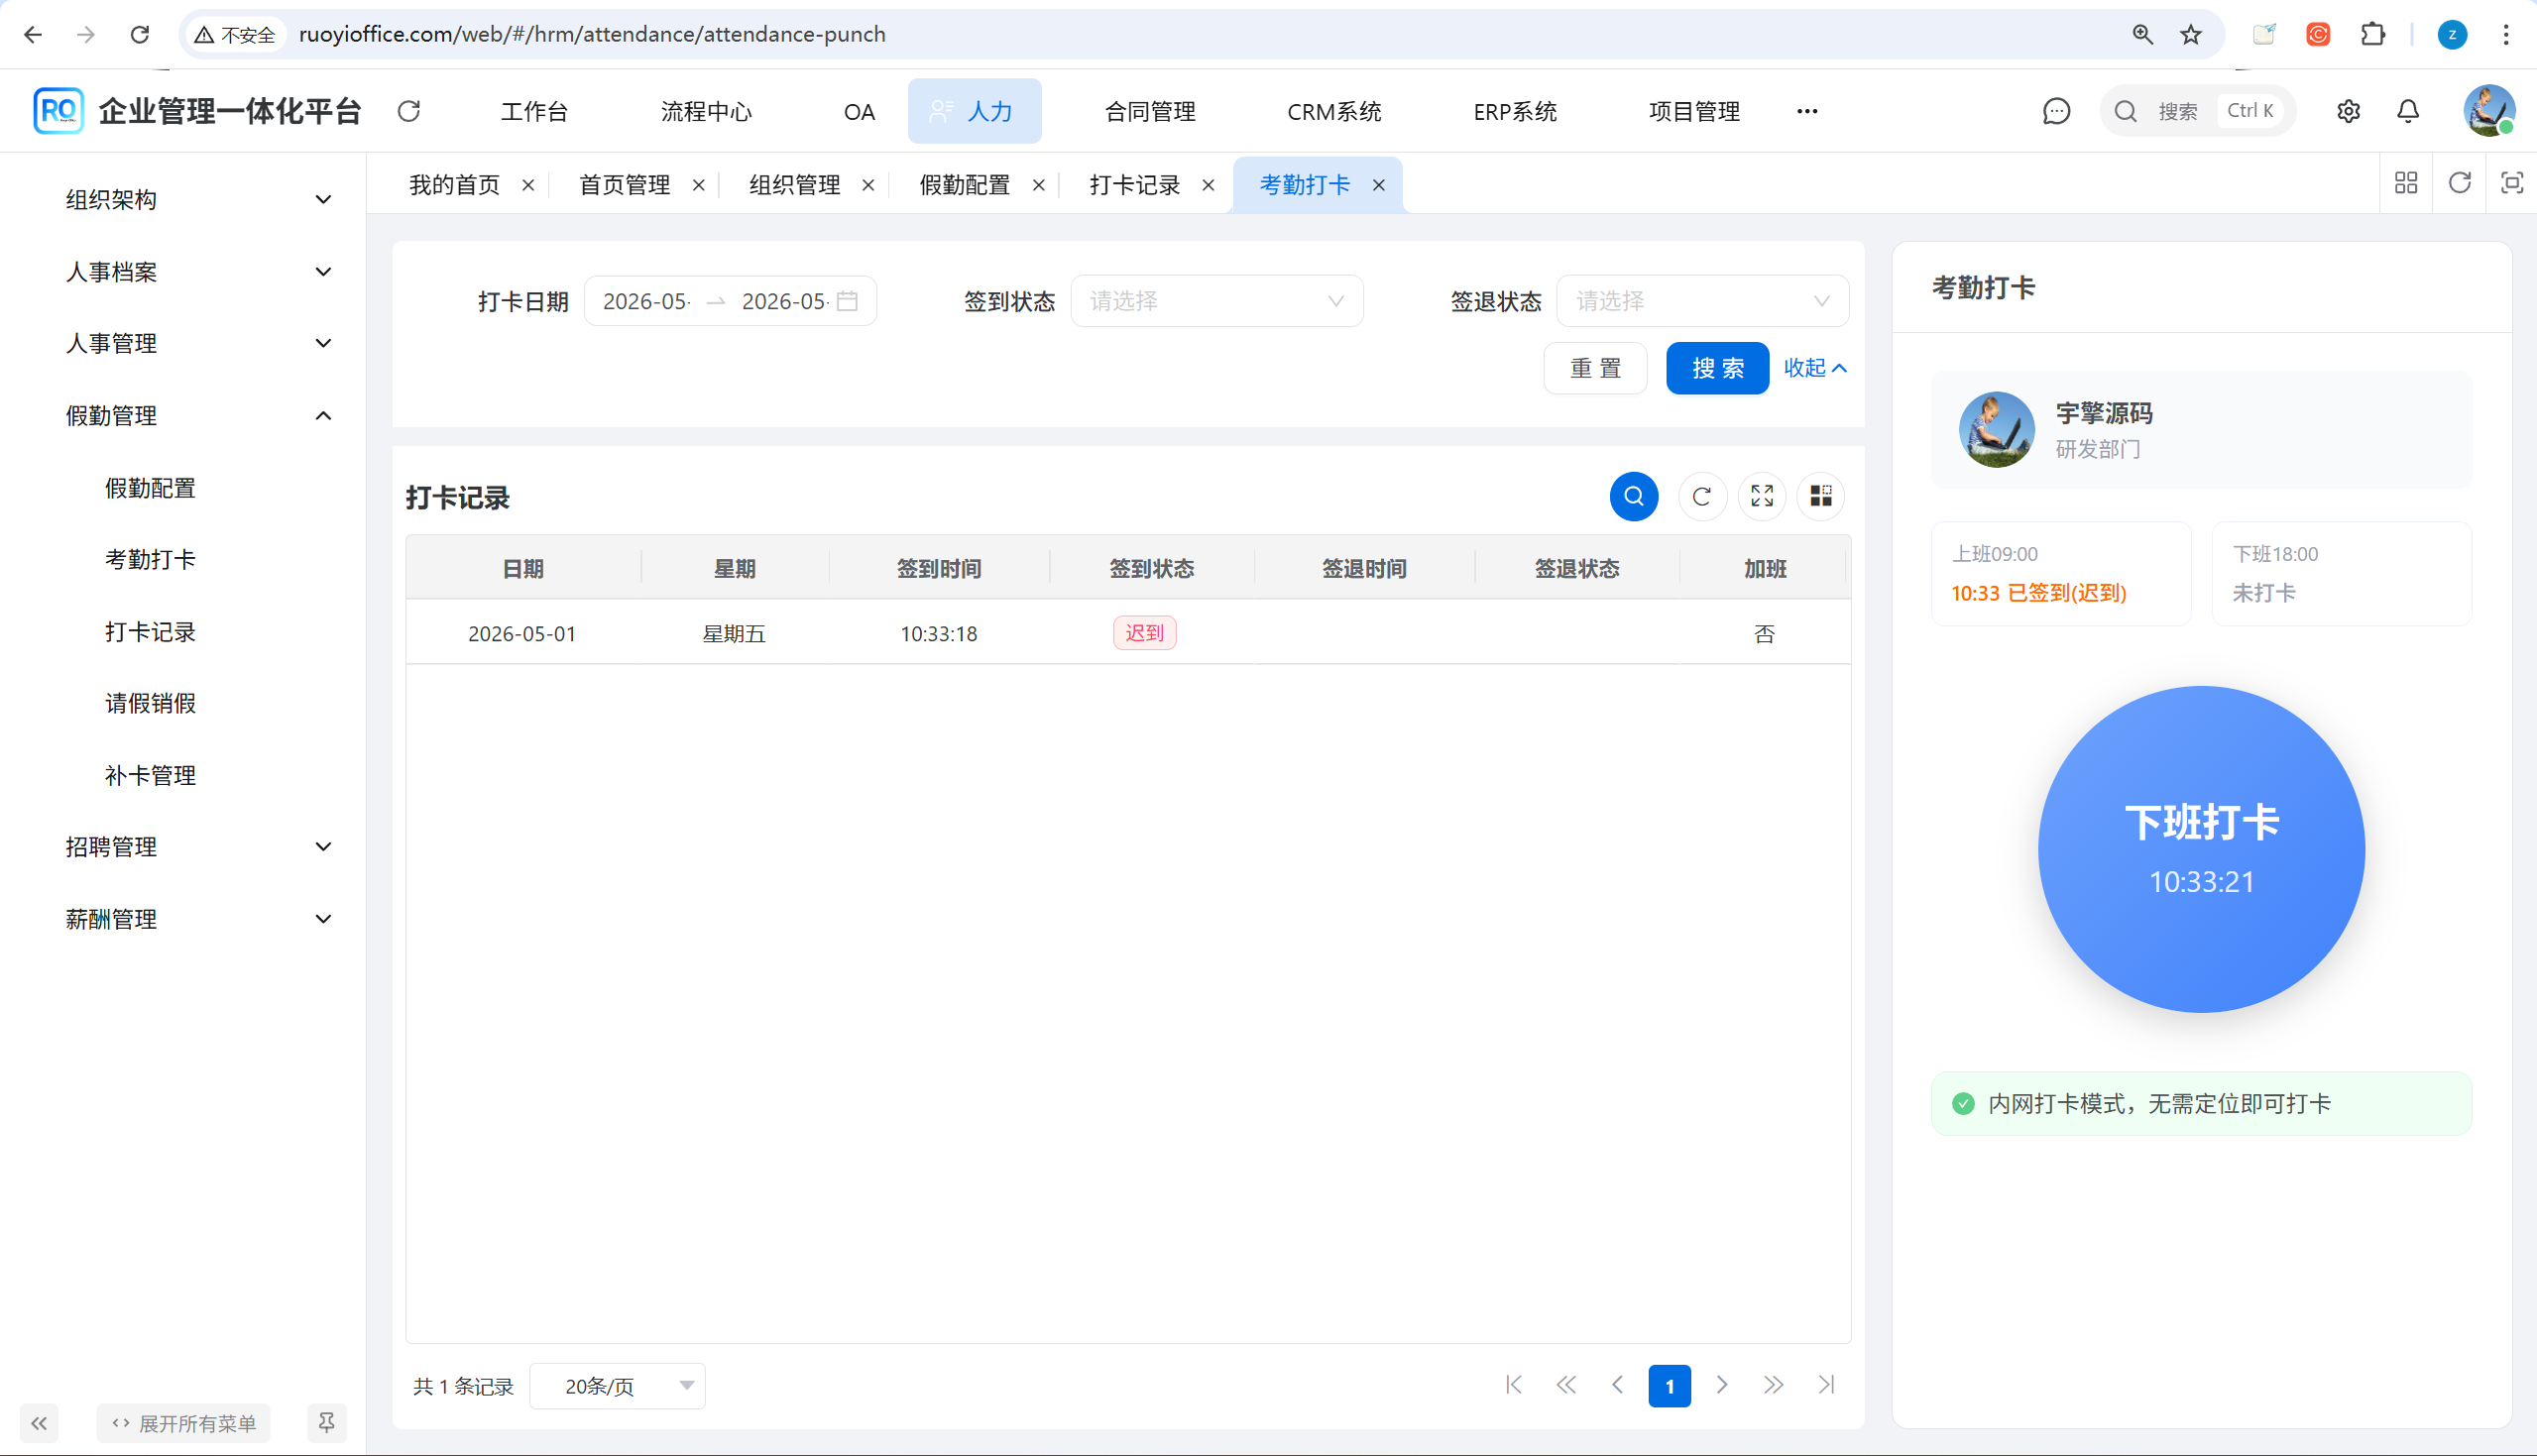The image size is (2537, 1456).
Task: Open the notification bell
Action: point(2409,111)
